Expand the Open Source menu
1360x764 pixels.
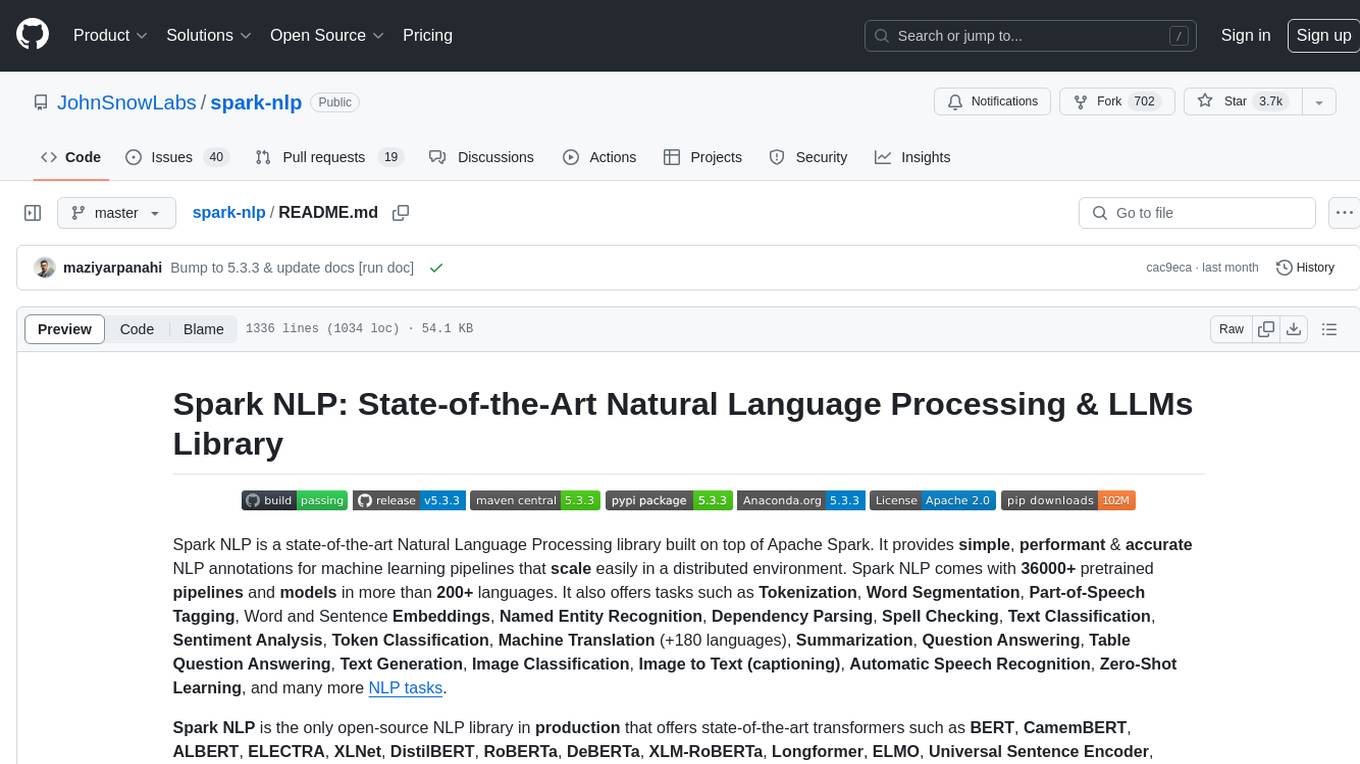click(x=327, y=35)
